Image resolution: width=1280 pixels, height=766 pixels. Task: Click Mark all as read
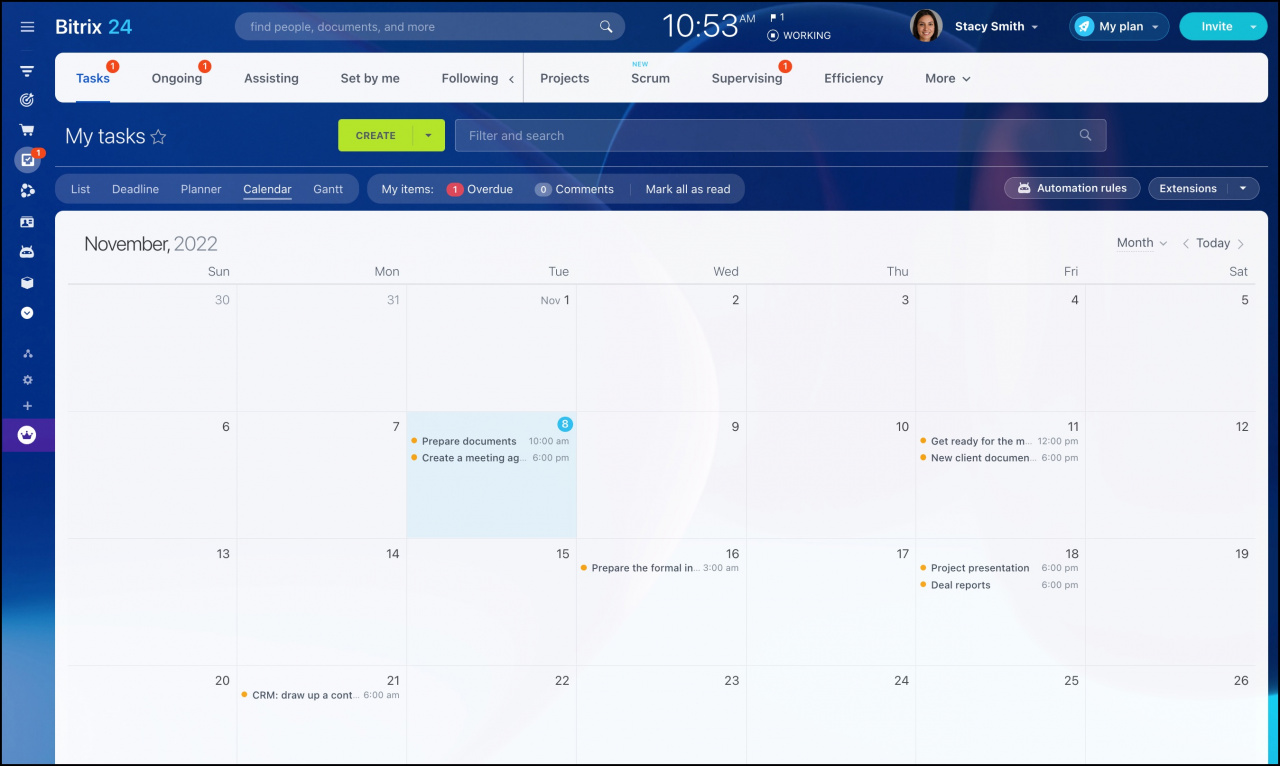pyautogui.click(x=688, y=189)
